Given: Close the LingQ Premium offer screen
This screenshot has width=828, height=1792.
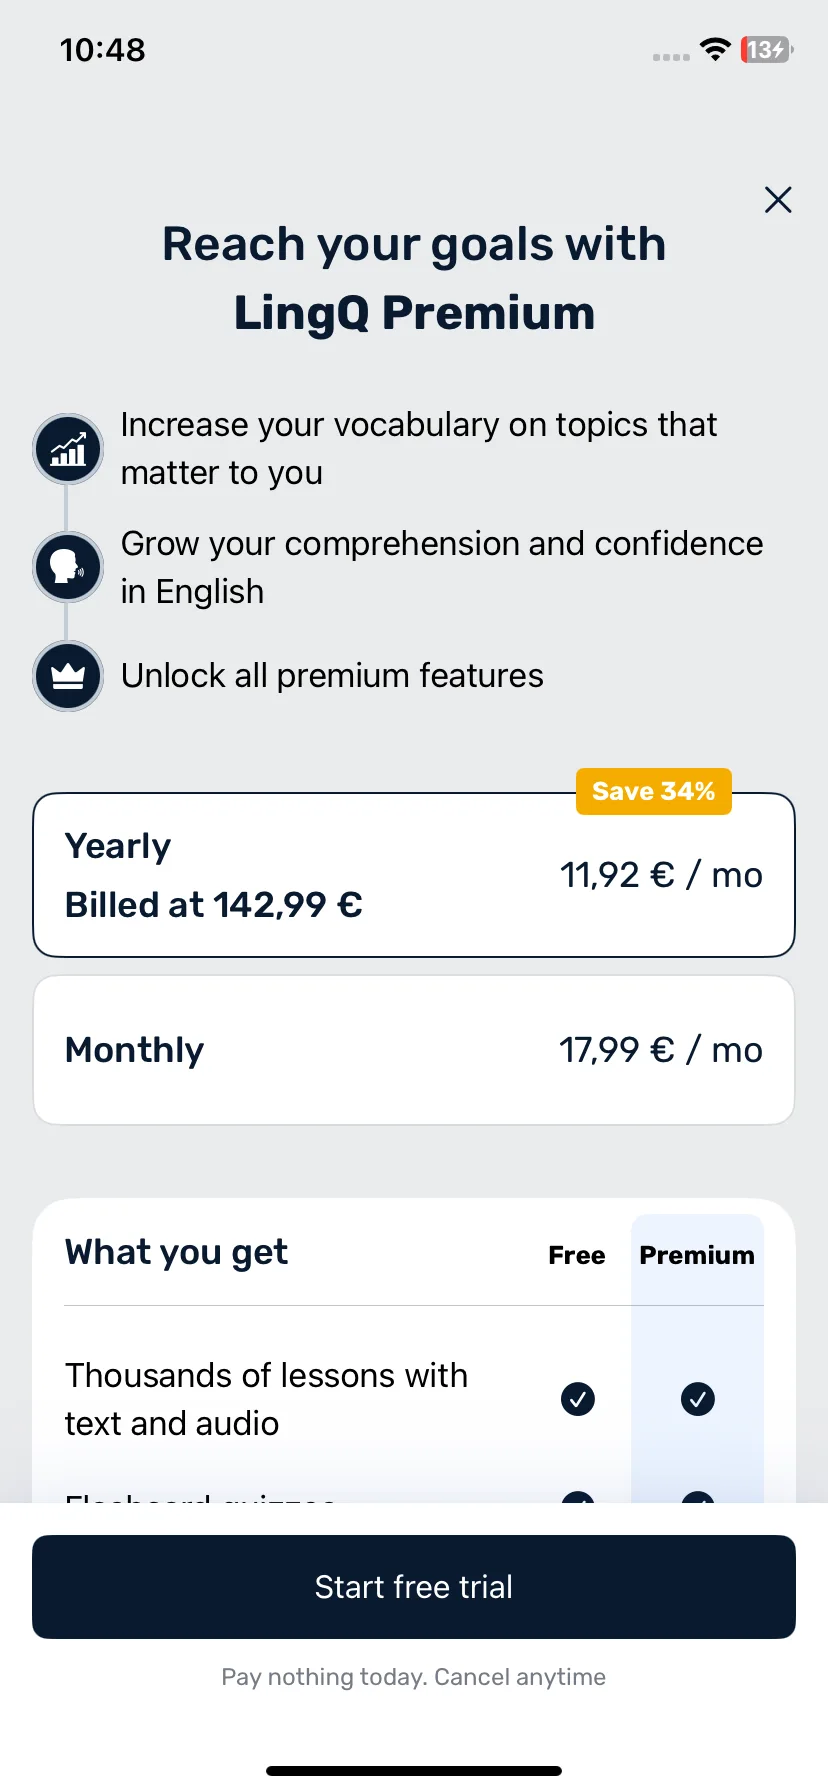Looking at the screenshot, I should 778,200.
